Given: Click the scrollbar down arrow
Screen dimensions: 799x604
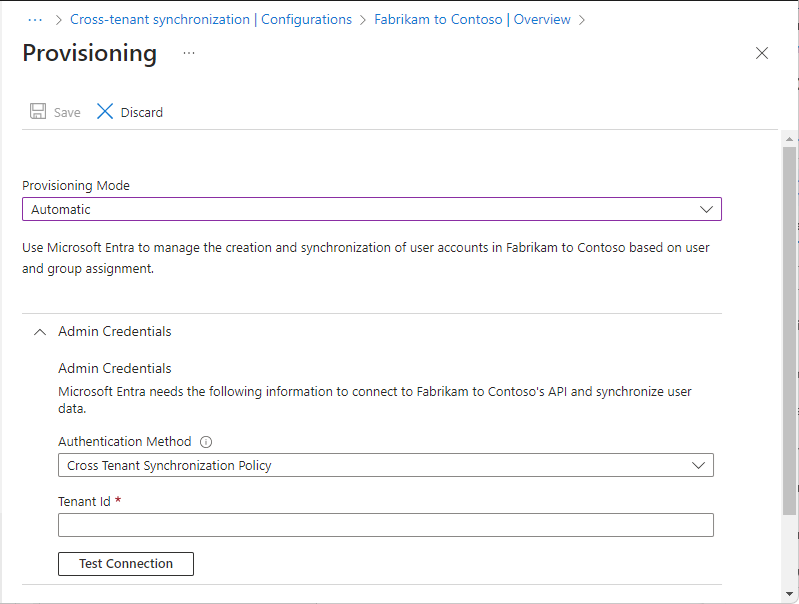Looking at the screenshot, I should click(x=789, y=594).
